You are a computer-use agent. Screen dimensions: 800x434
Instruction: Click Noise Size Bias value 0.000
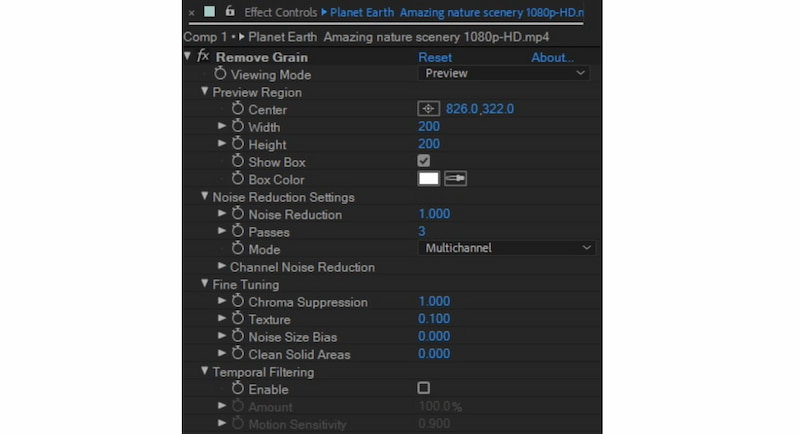[434, 336]
